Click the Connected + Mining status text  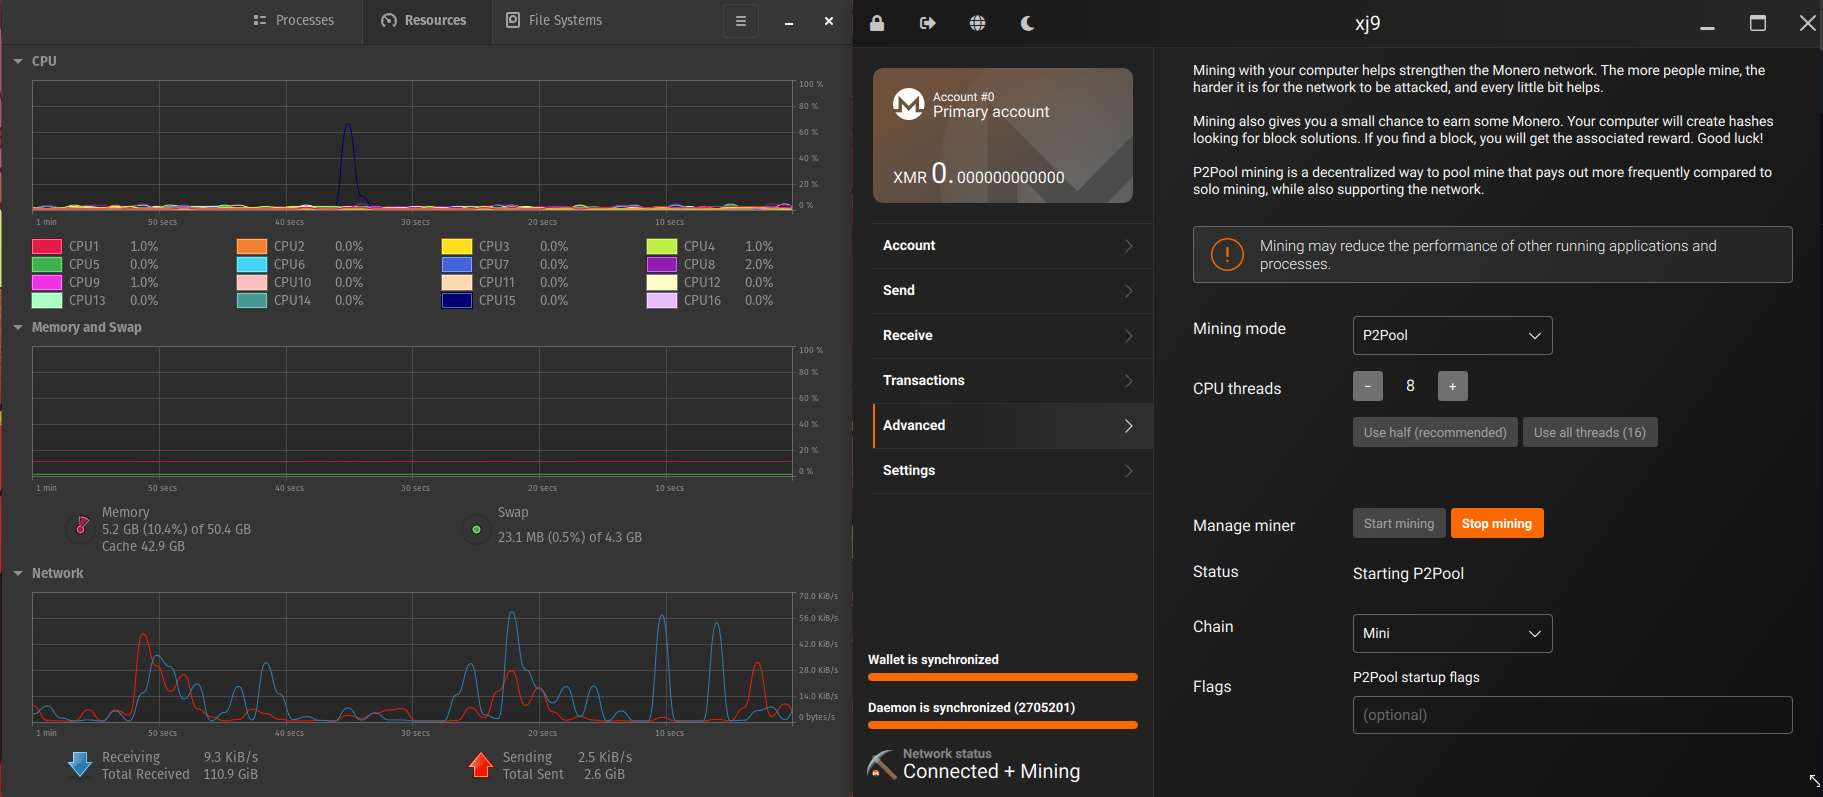[991, 771]
